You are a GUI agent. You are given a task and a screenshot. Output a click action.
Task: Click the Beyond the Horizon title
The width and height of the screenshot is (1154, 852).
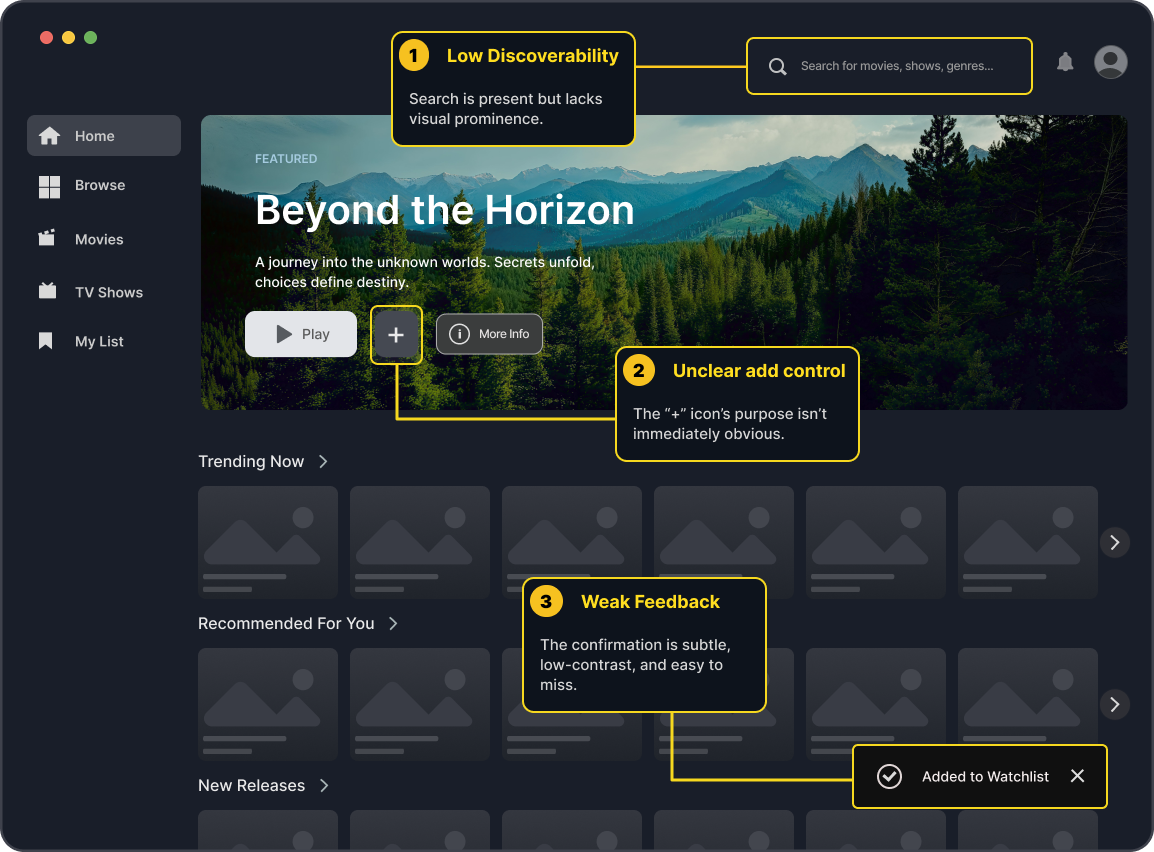(445, 210)
